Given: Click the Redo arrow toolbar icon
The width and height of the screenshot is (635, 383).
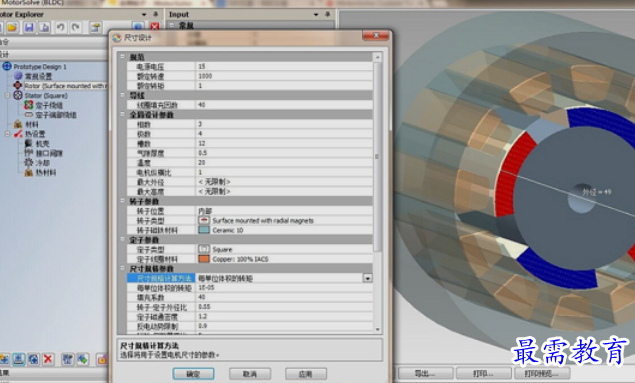Looking at the screenshot, I should (75, 27).
